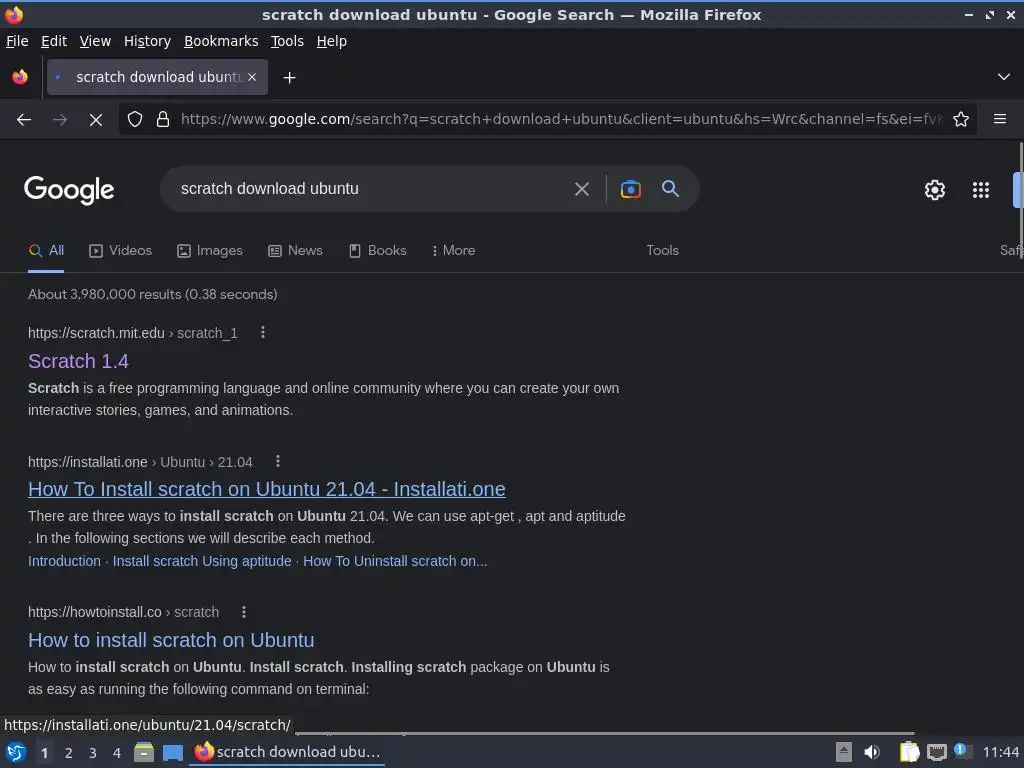
Task: Open the Edit menu
Action: pos(54,41)
